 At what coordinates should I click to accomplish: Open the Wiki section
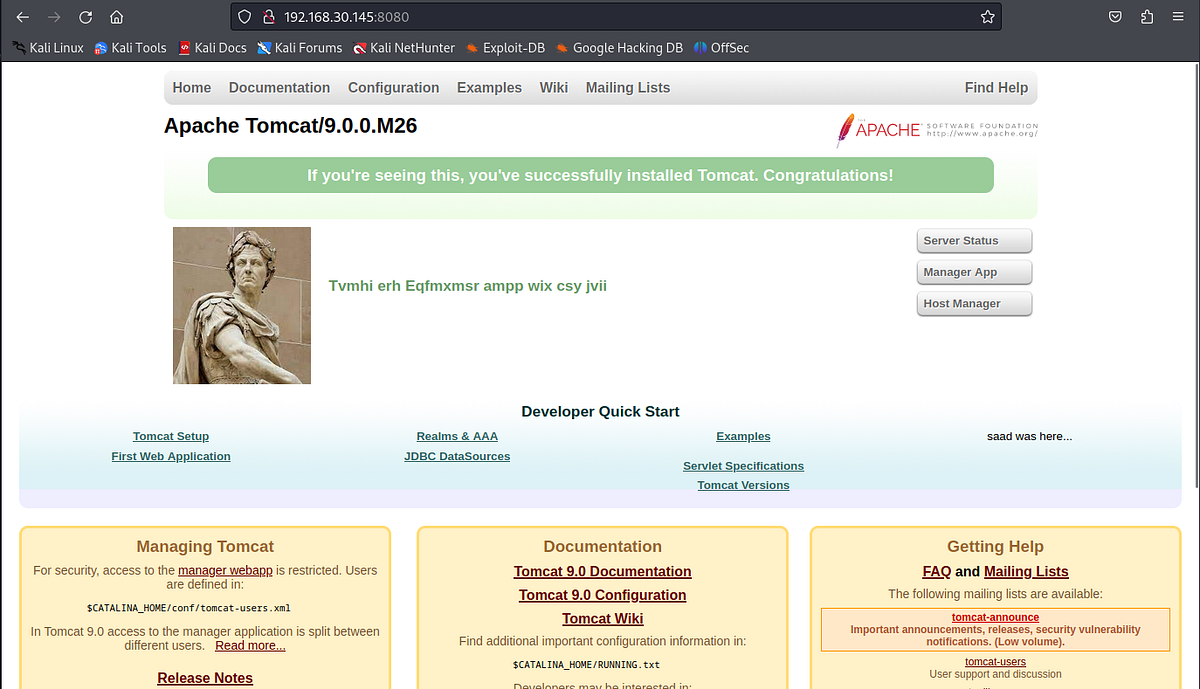(x=554, y=87)
